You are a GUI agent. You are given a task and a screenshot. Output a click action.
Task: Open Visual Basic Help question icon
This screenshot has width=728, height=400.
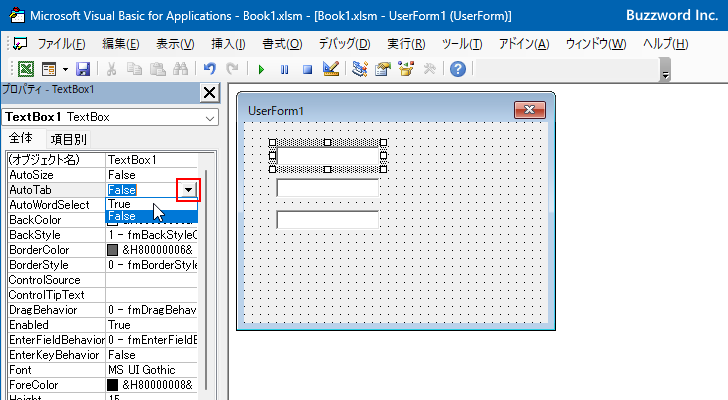click(x=458, y=69)
